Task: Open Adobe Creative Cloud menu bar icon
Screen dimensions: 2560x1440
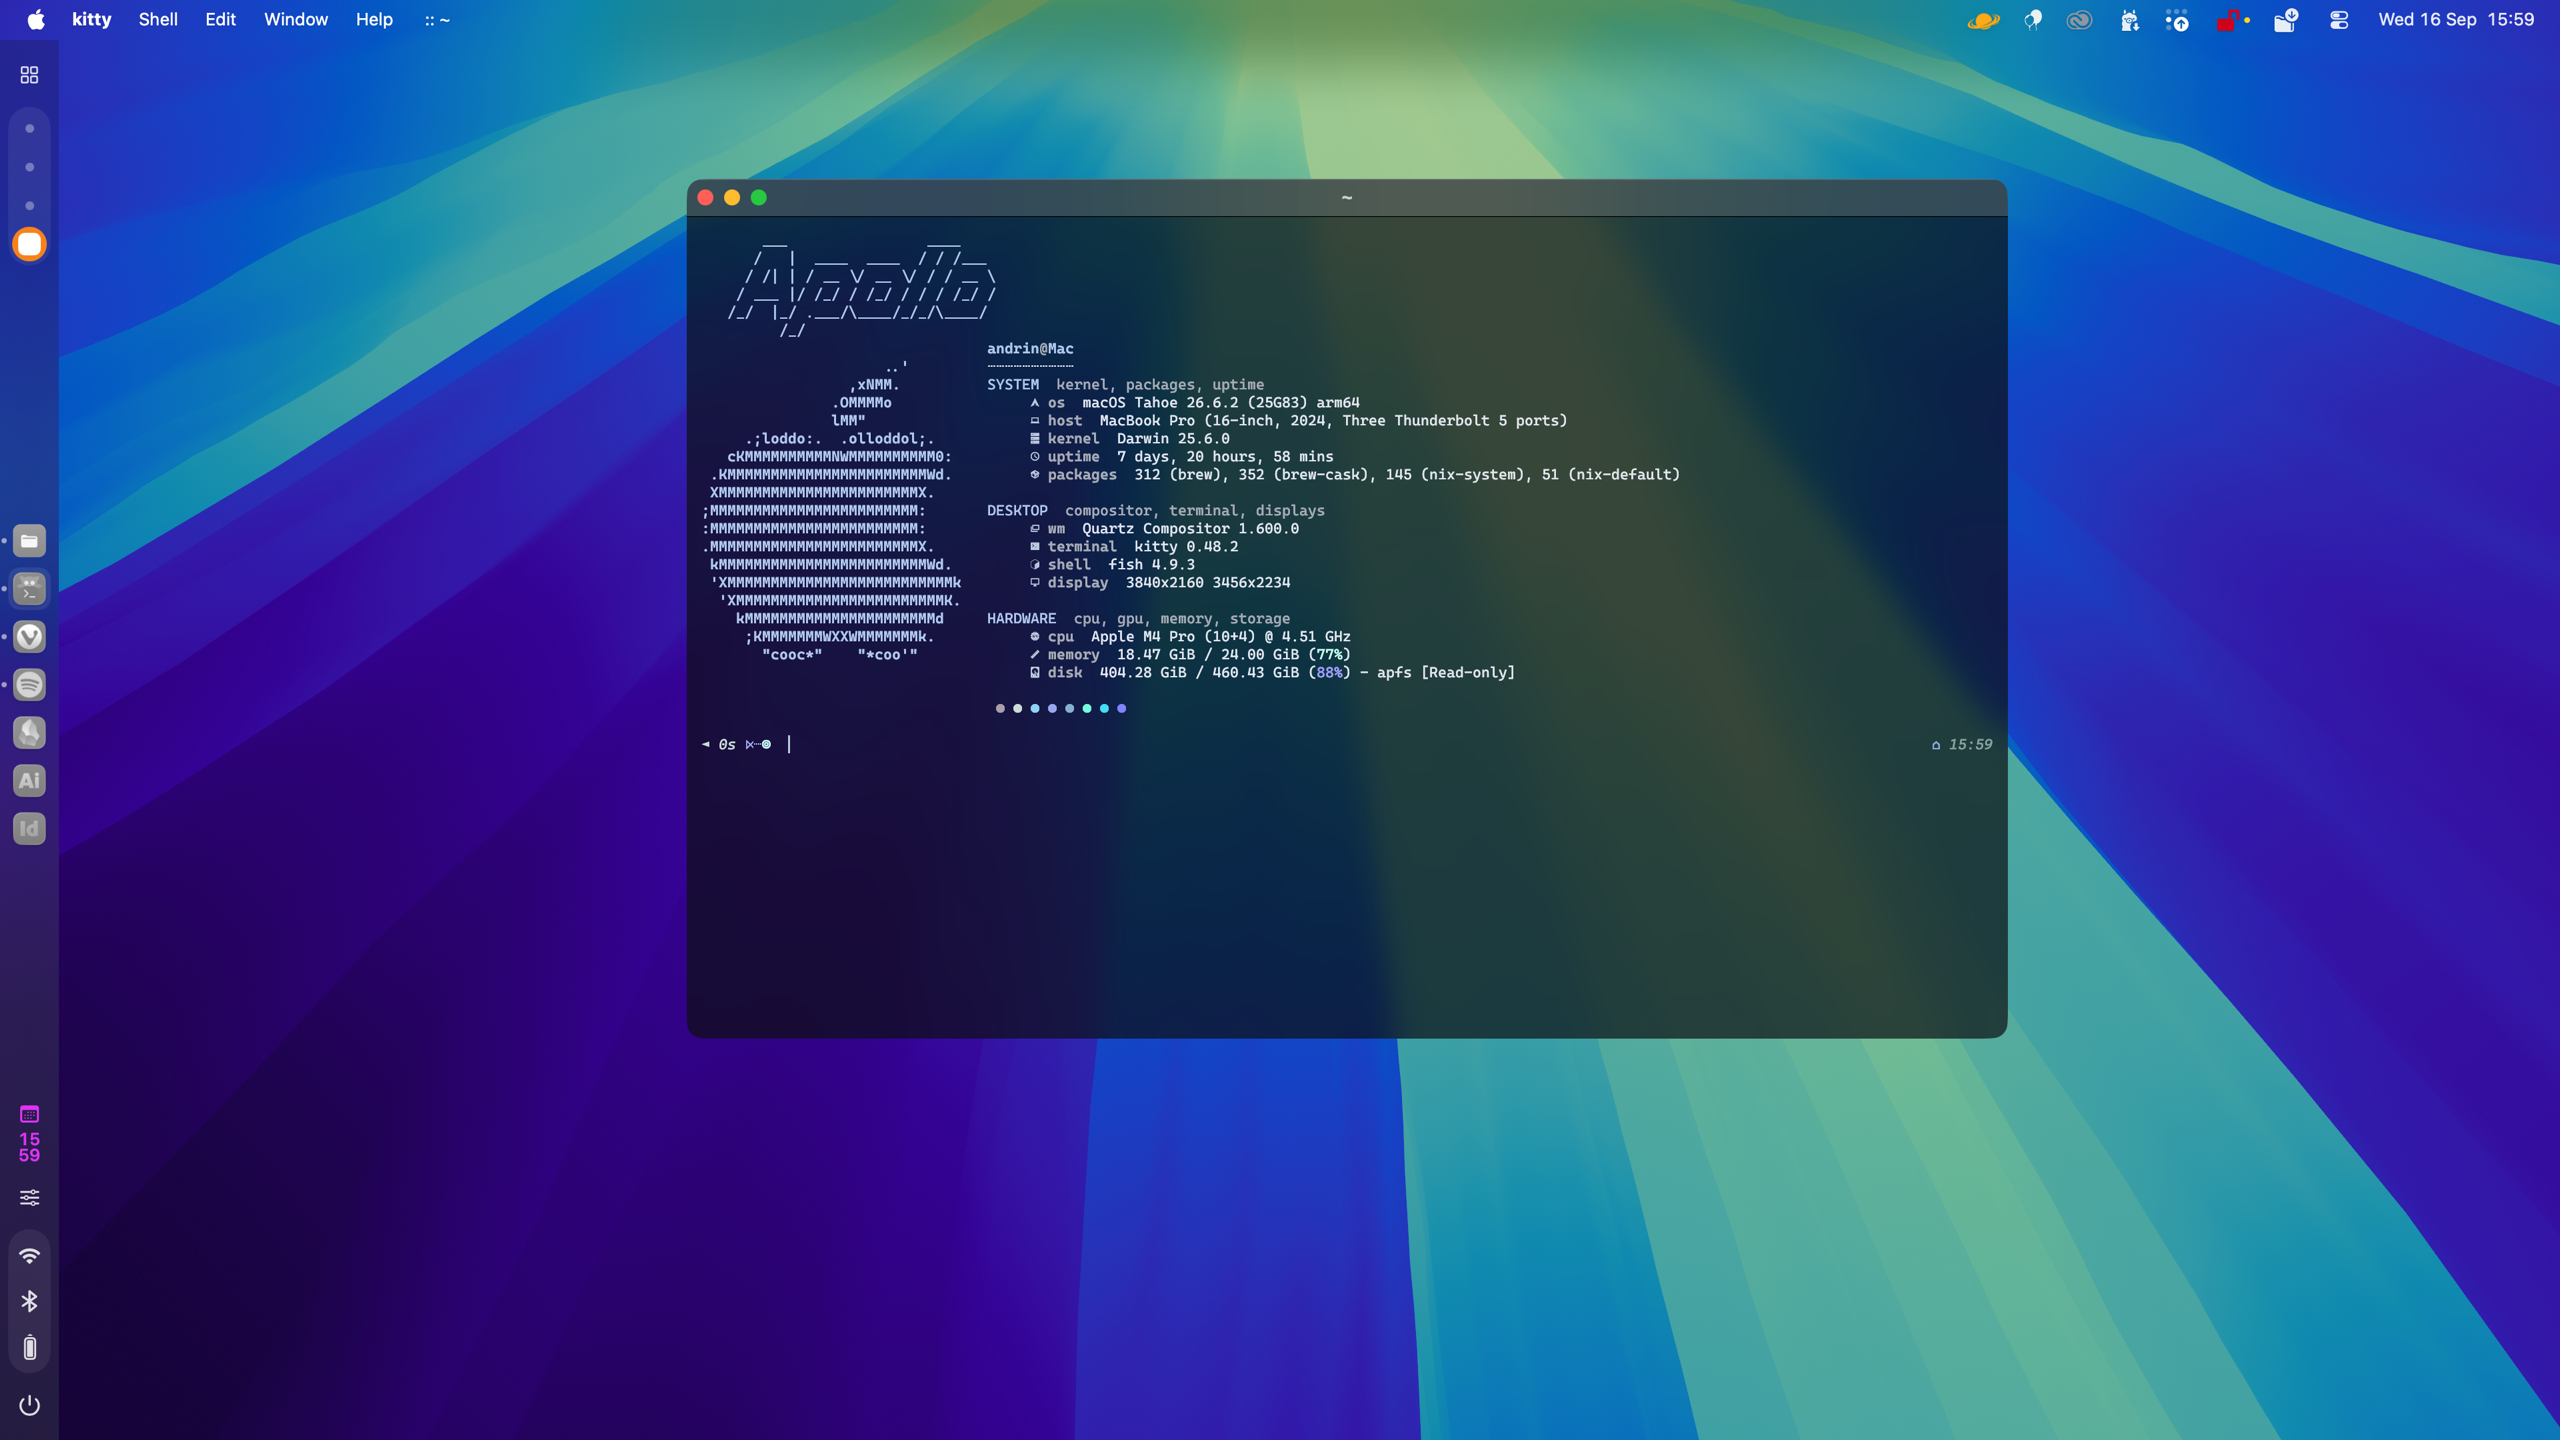Action: [2080, 20]
